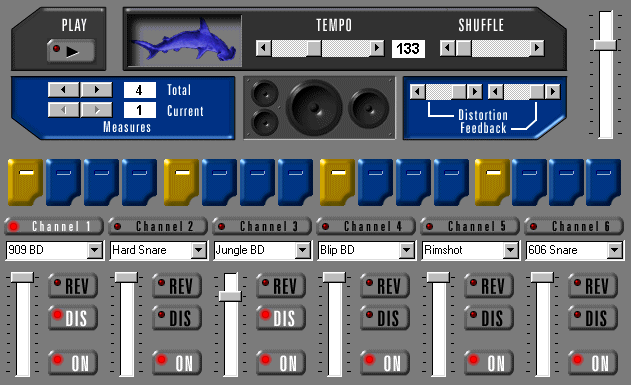Increase distortion with the right arrow
The height and width of the screenshot is (385, 631).
coord(474,92)
